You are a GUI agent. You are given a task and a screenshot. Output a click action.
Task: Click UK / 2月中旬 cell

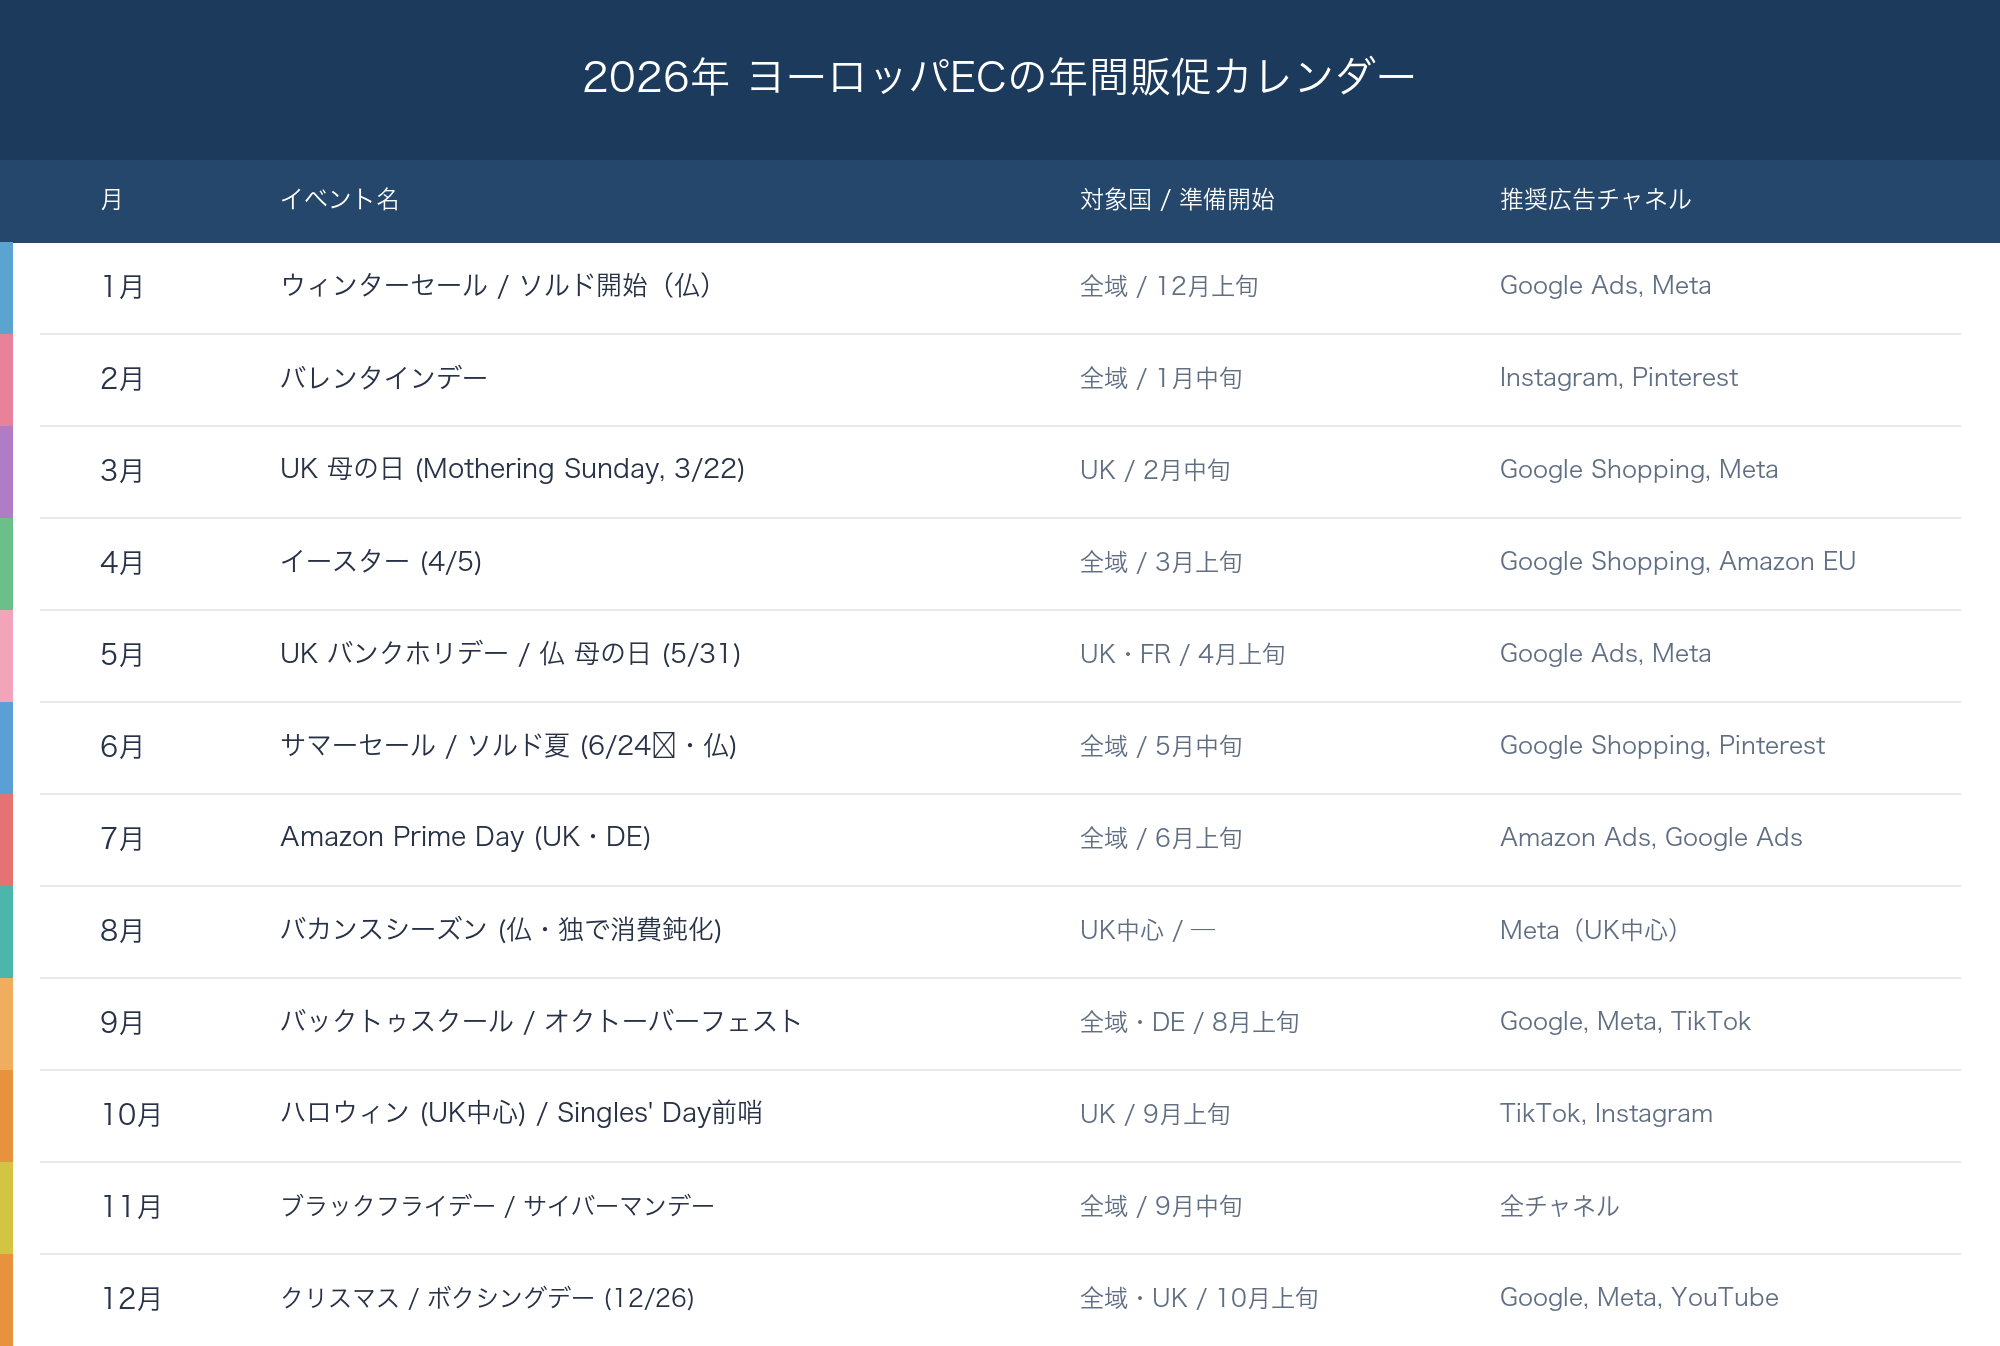(1155, 471)
